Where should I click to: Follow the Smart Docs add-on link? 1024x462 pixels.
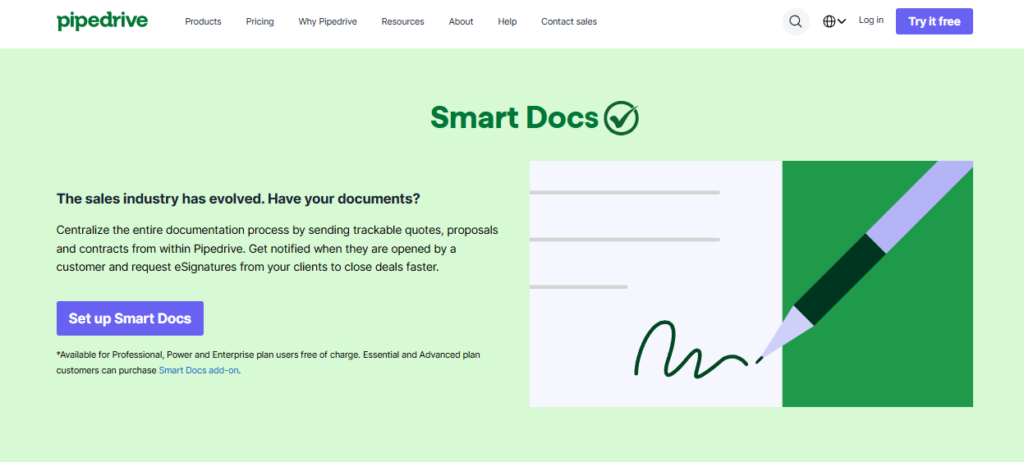199,370
